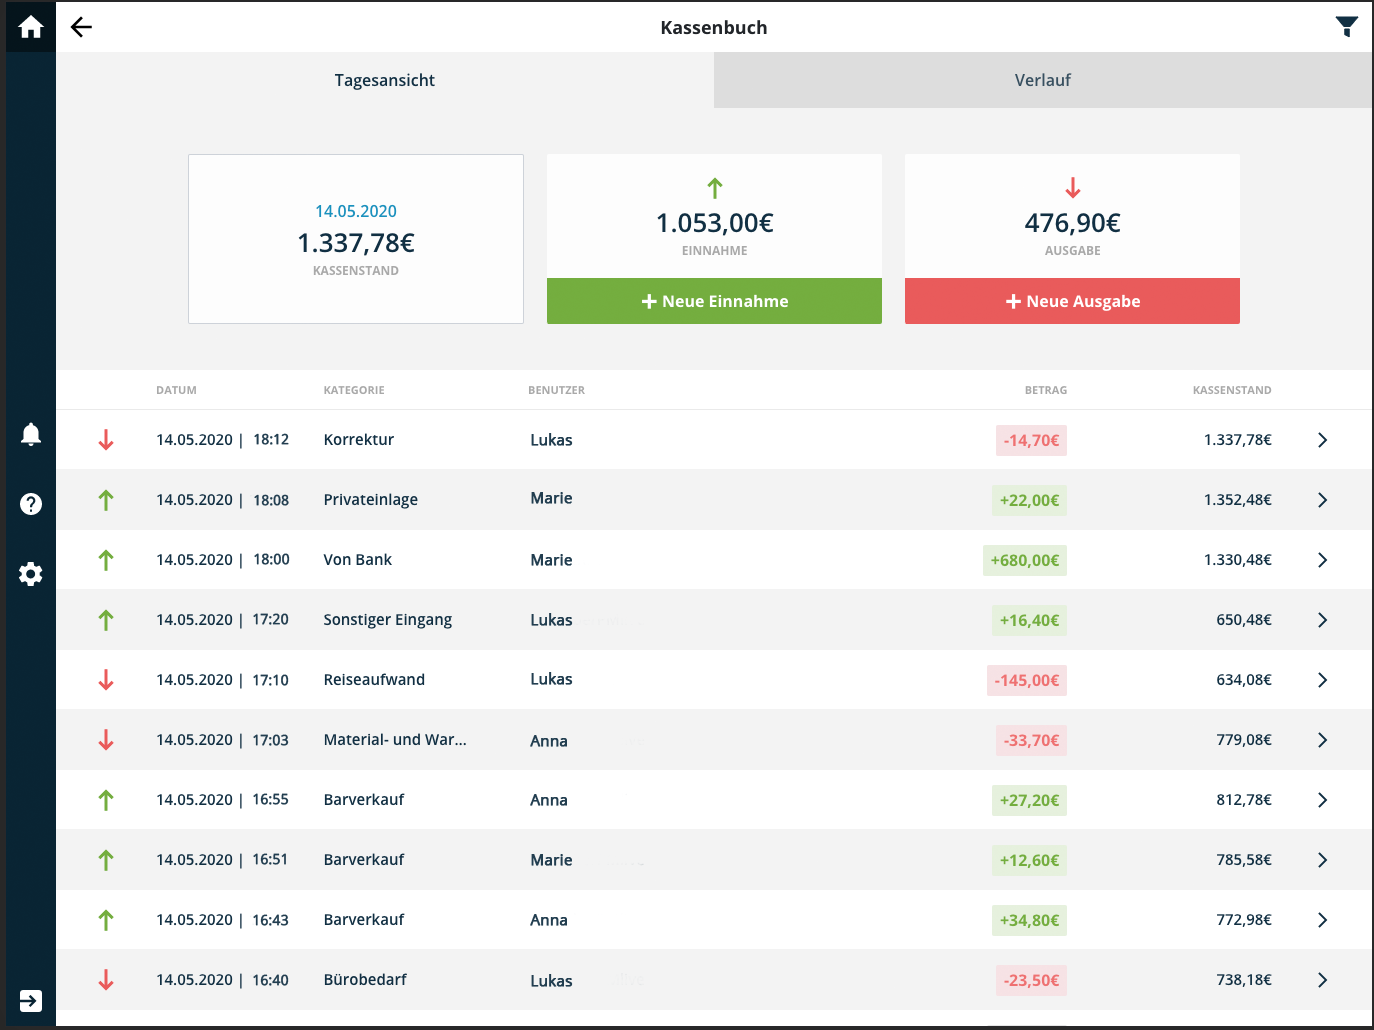Expand details of Korrektur entry chevron
This screenshot has height=1030, width=1374.
click(x=1322, y=440)
